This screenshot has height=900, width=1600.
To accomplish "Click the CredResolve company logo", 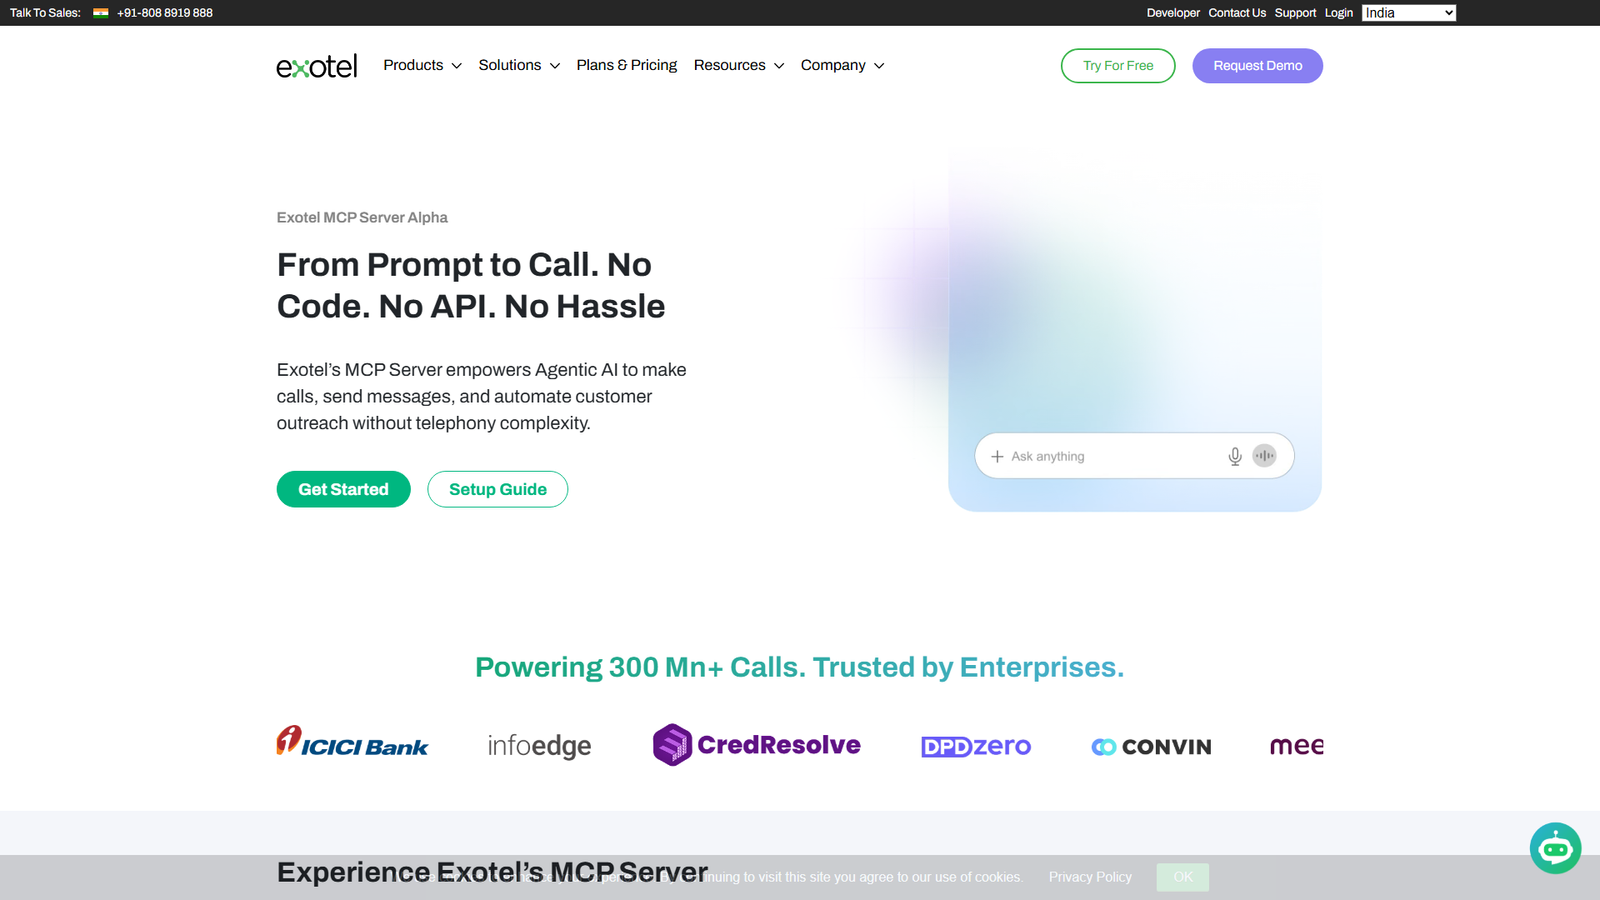I will click(757, 744).
